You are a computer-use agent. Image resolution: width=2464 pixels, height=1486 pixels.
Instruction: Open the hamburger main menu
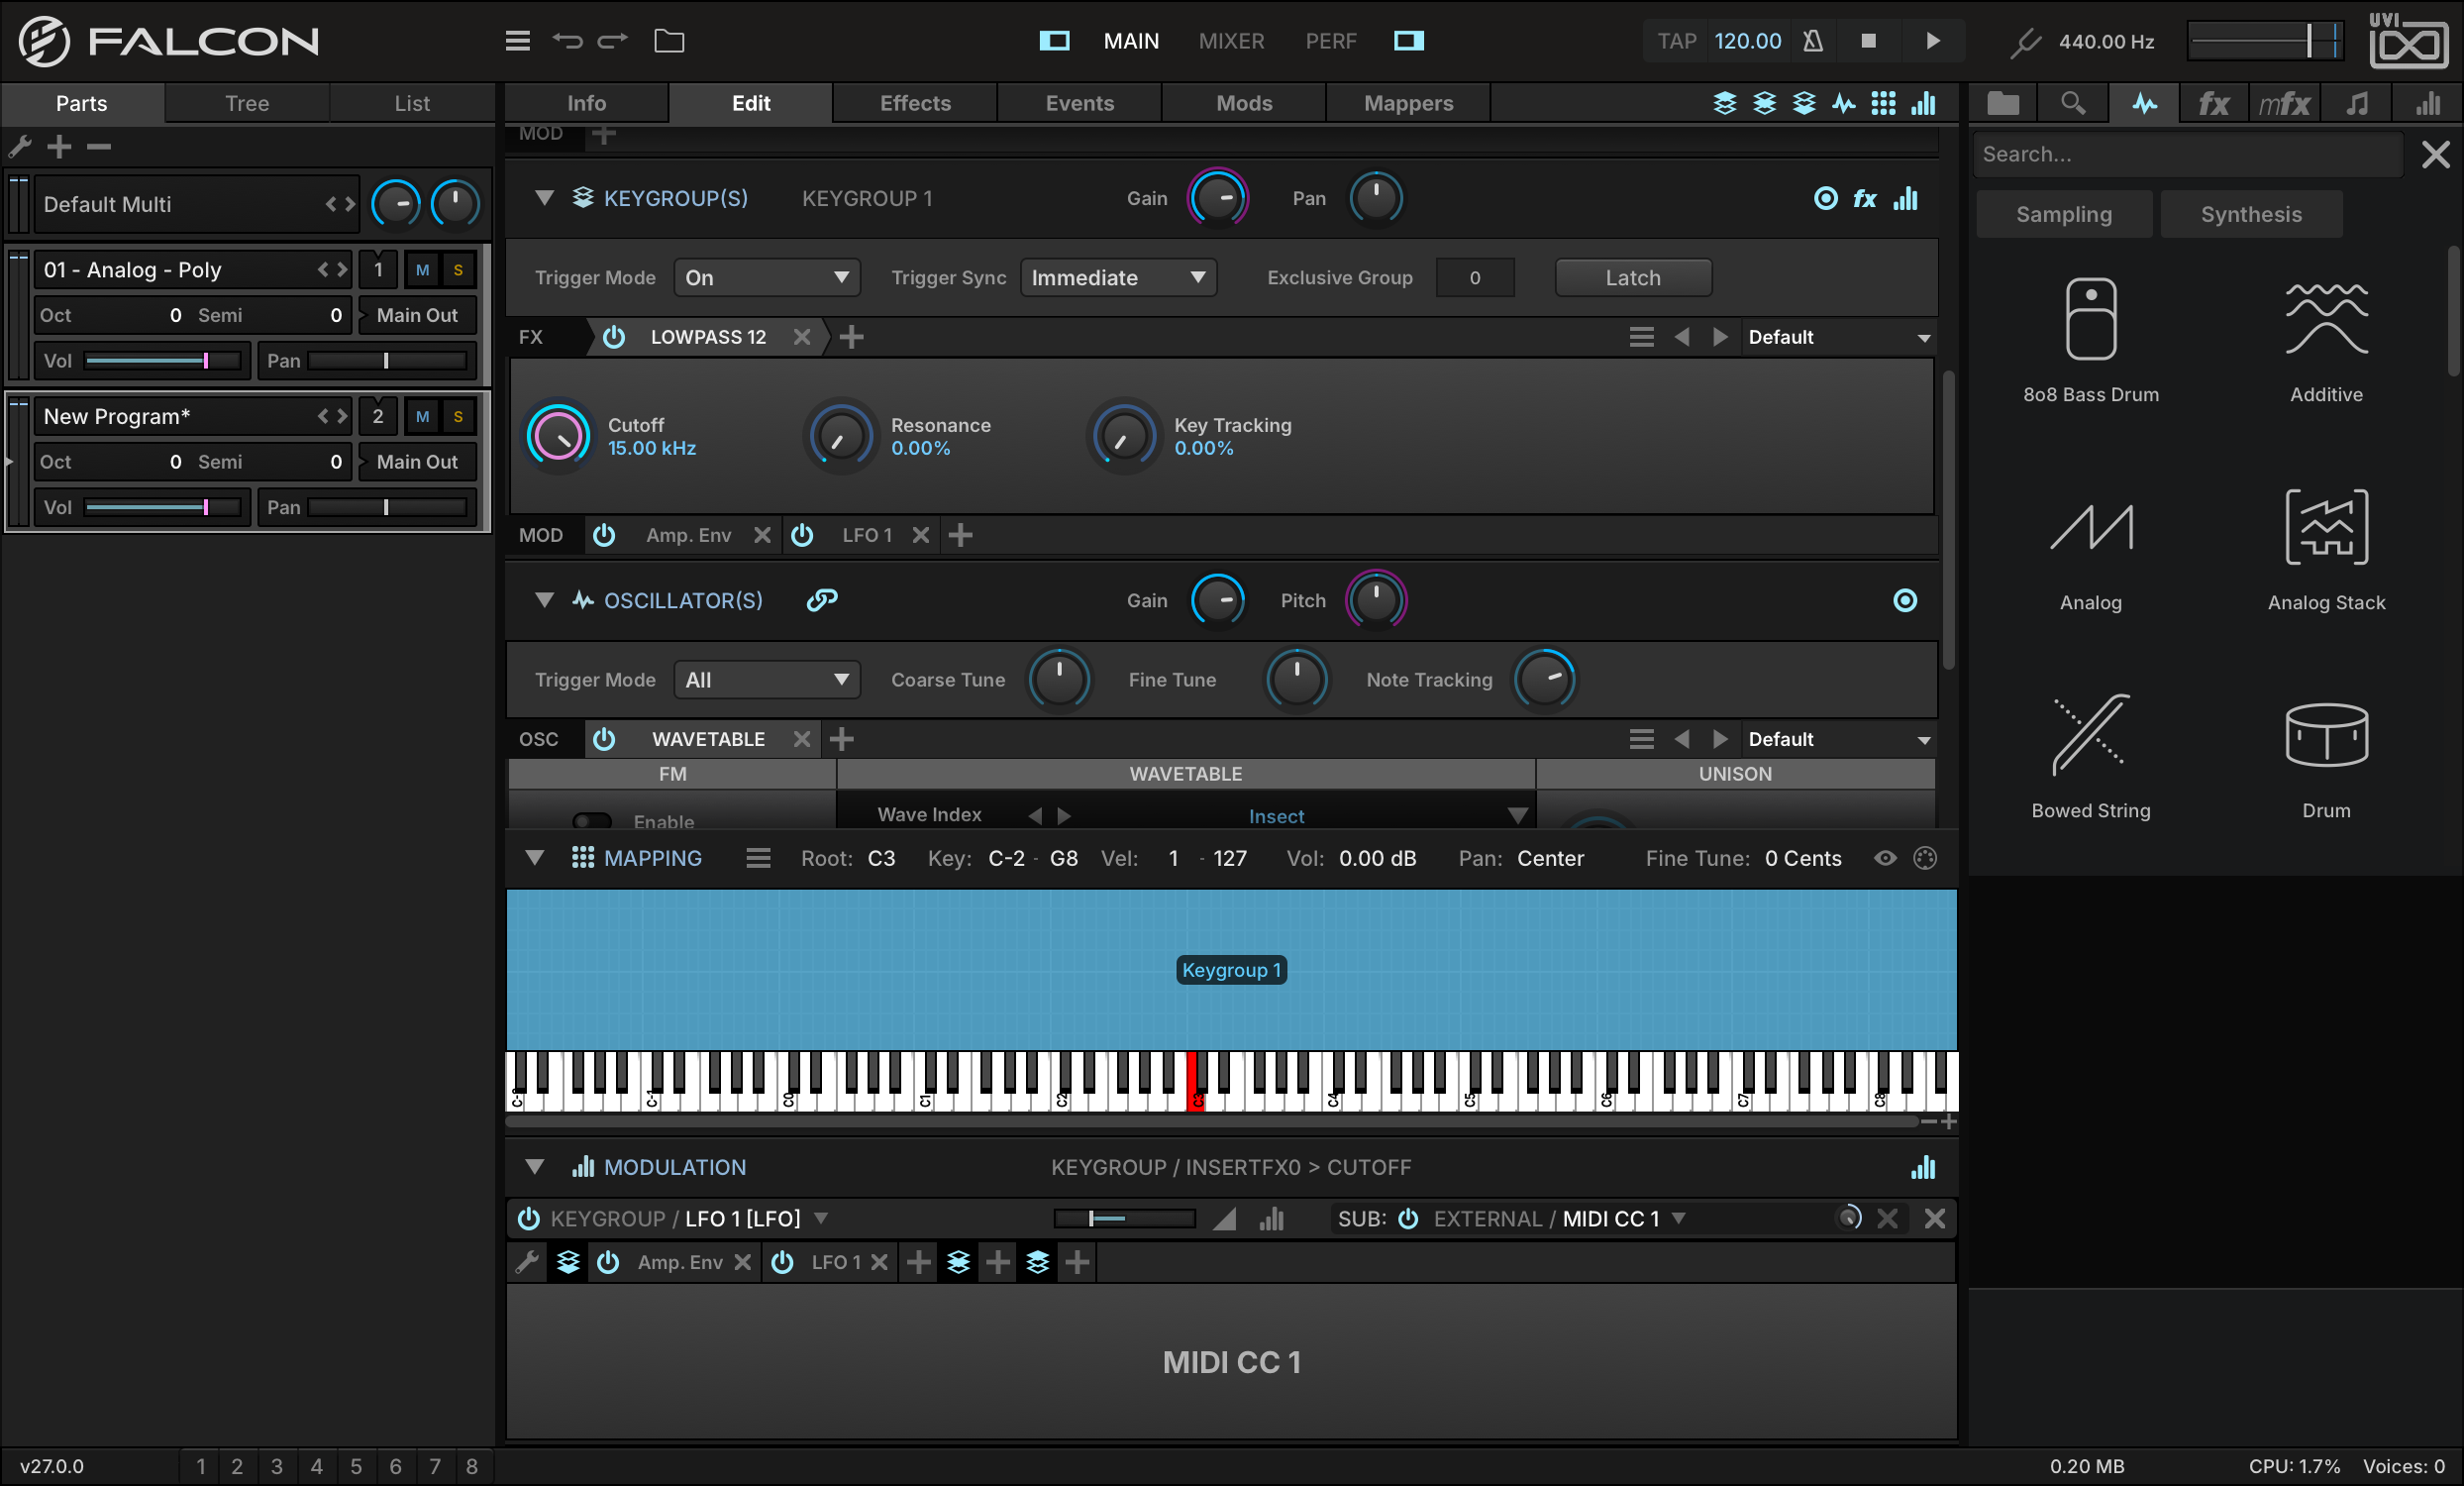517,41
